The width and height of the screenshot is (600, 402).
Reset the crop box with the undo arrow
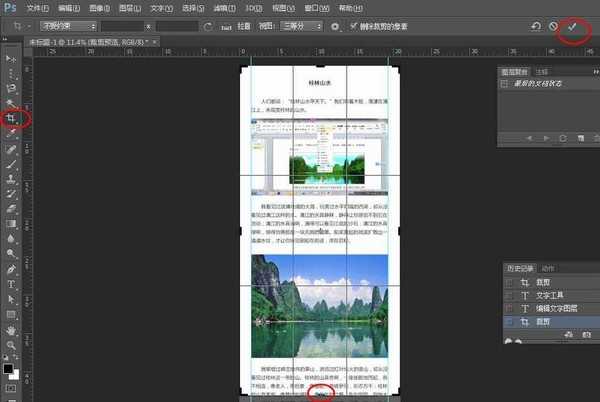(x=537, y=27)
